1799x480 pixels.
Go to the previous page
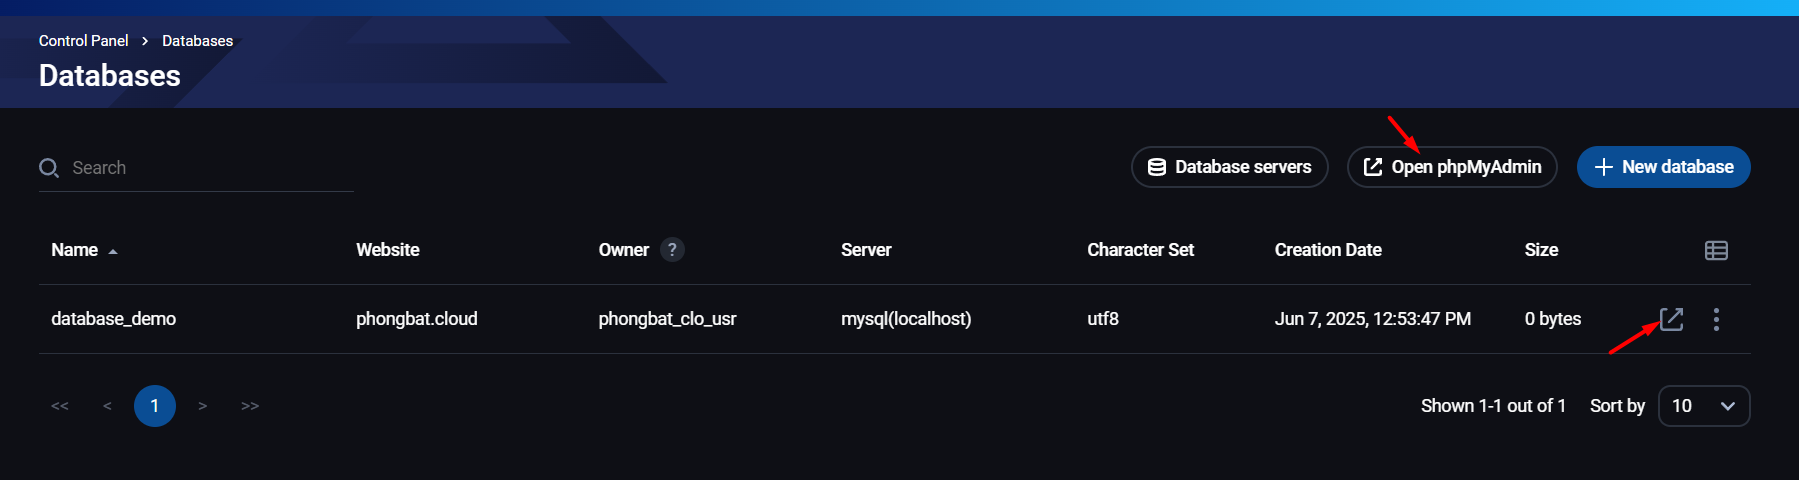107,406
